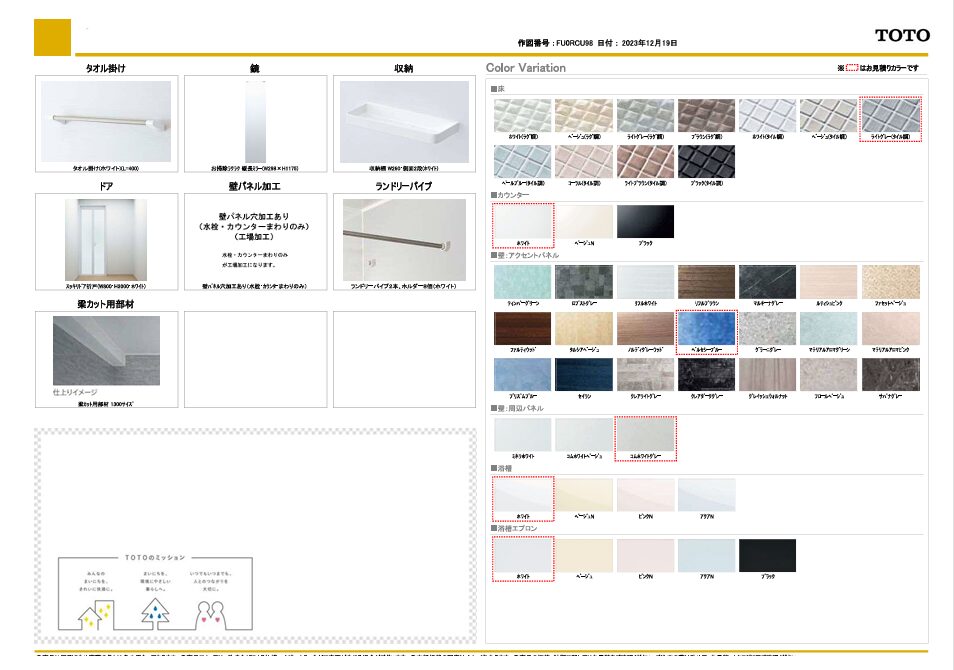This screenshot has height=670, width=954.
Task: Select the white-beige surrounding panel swatch
Action: click(x=584, y=434)
